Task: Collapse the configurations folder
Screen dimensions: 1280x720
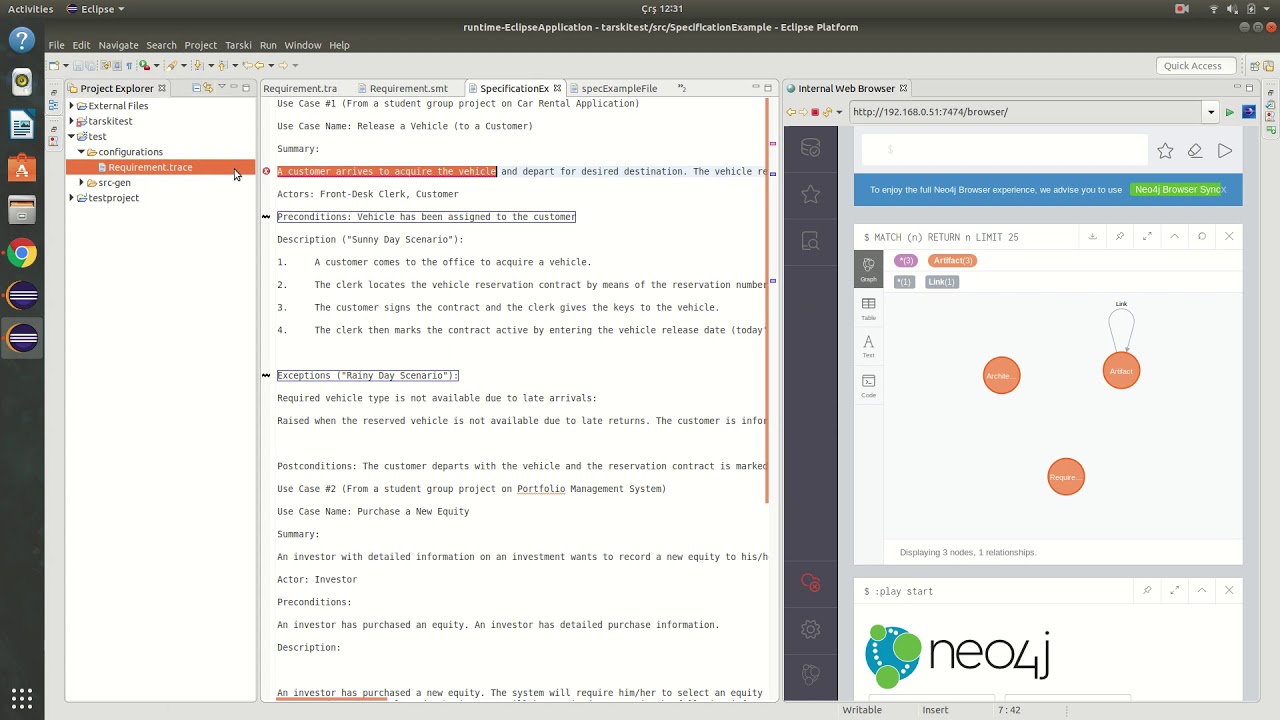Action: tap(81, 152)
